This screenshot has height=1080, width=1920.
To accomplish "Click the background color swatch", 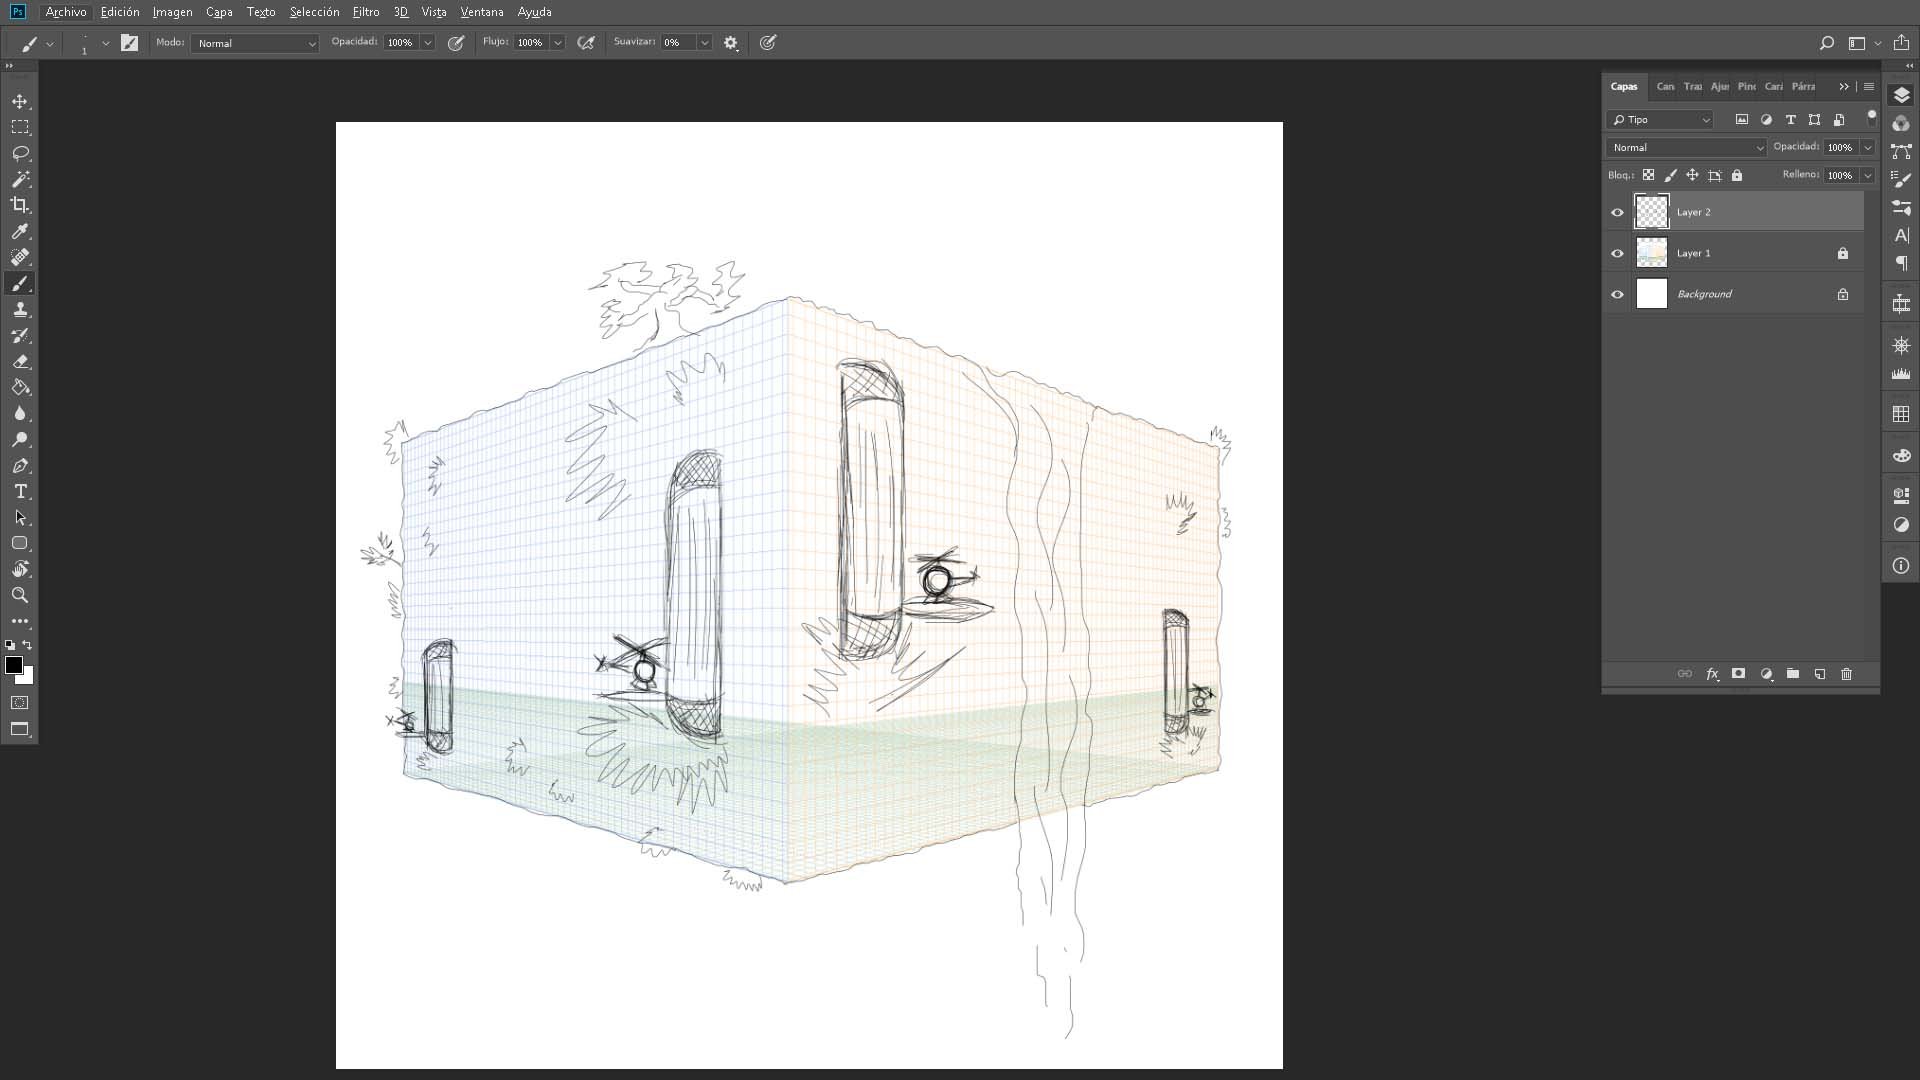I will (x=28, y=679).
